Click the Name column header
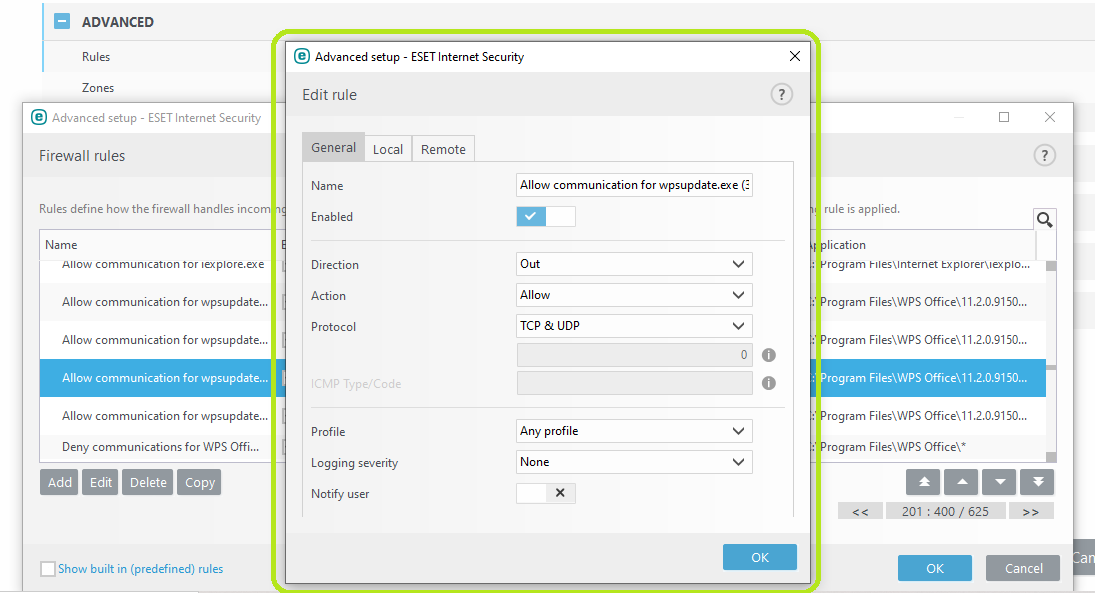Image resolution: width=1095 pixels, height=593 pixels. point(61,244)
